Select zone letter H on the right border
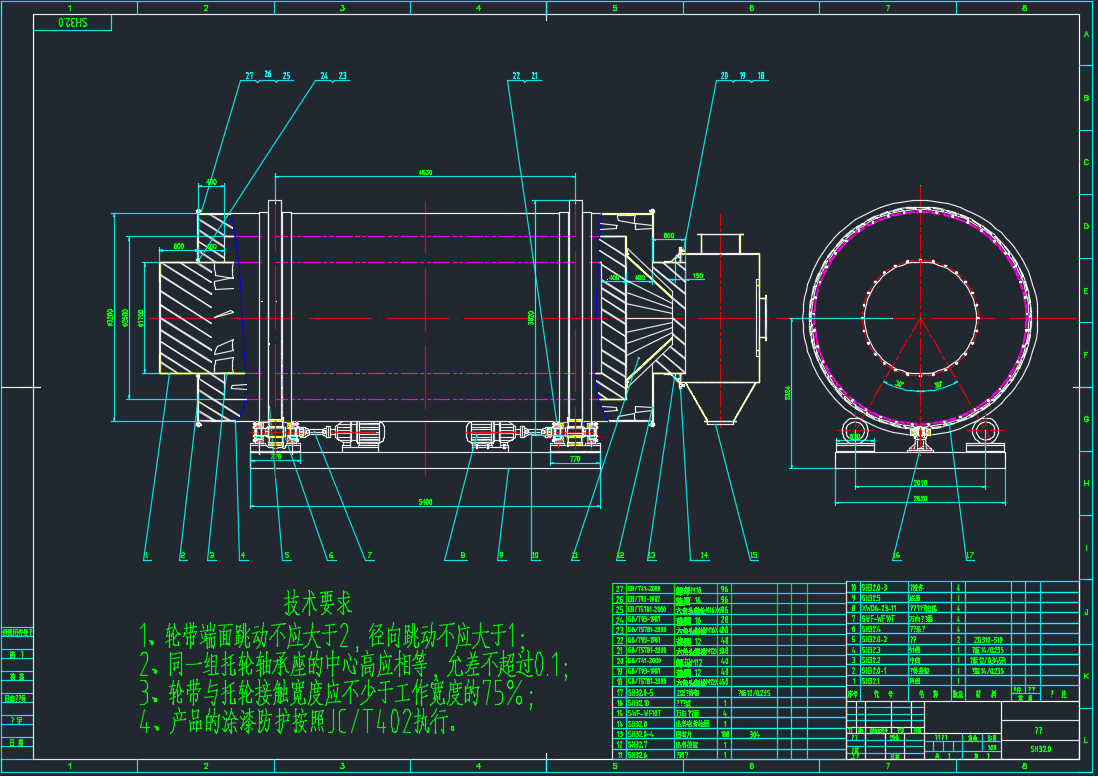1098x777 pixels. tap(1086, 484)
